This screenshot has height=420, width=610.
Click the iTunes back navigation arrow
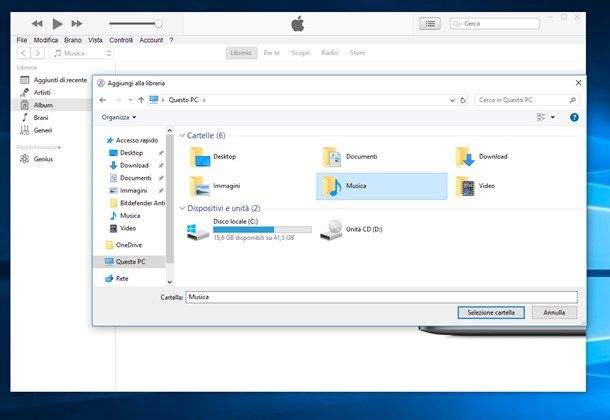click(23, 53)
